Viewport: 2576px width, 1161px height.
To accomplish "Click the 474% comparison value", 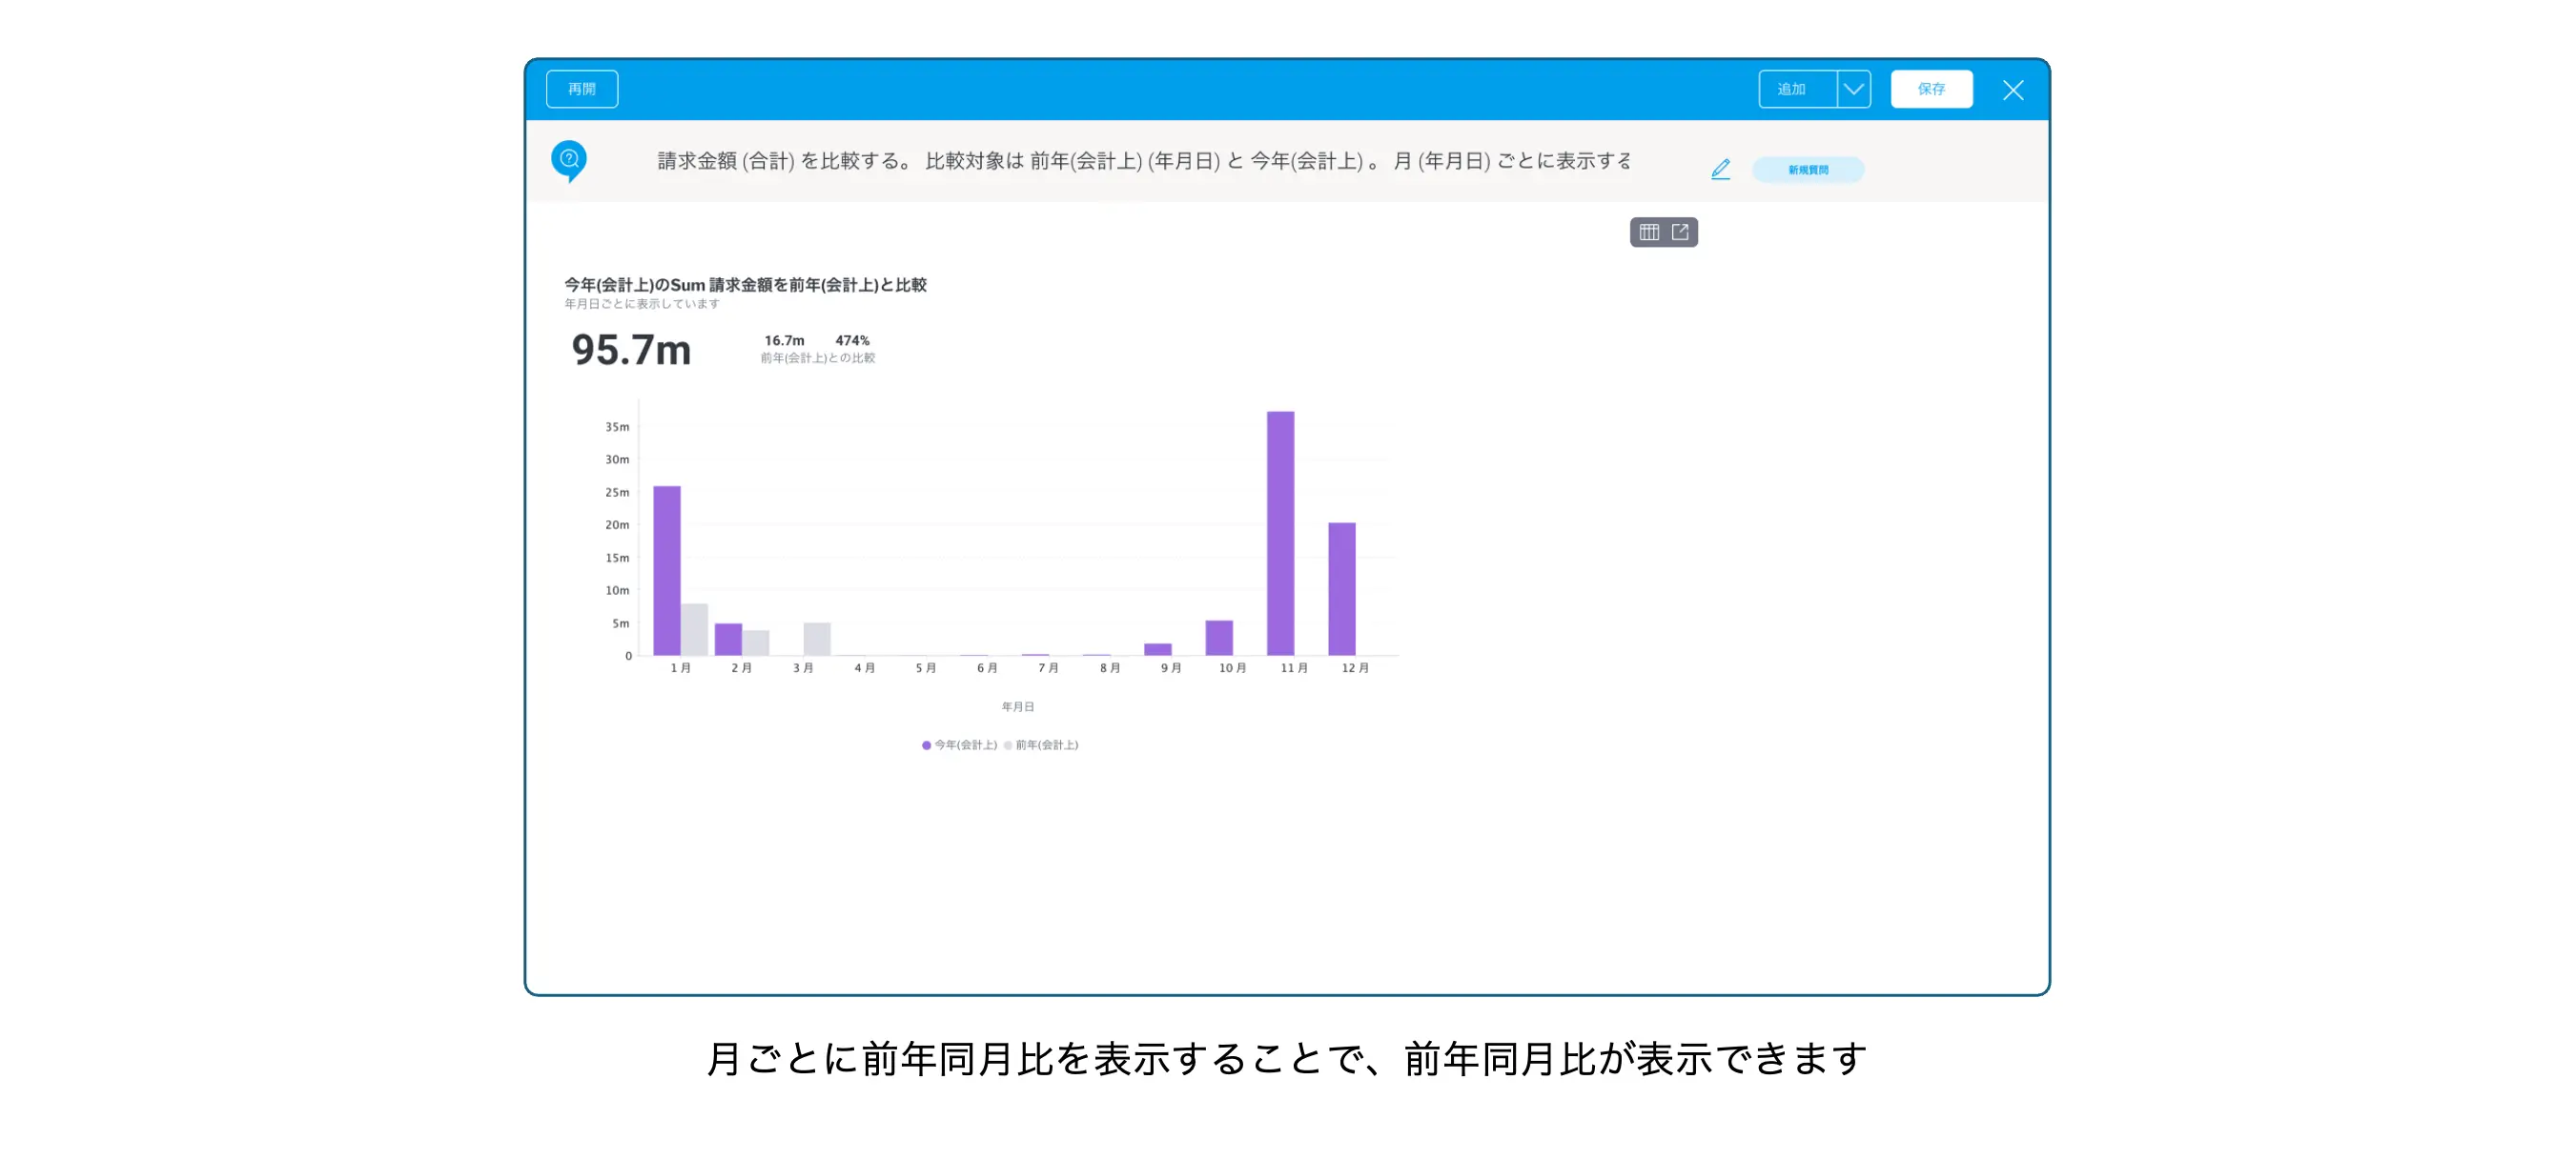I will [x=852, y=341].
